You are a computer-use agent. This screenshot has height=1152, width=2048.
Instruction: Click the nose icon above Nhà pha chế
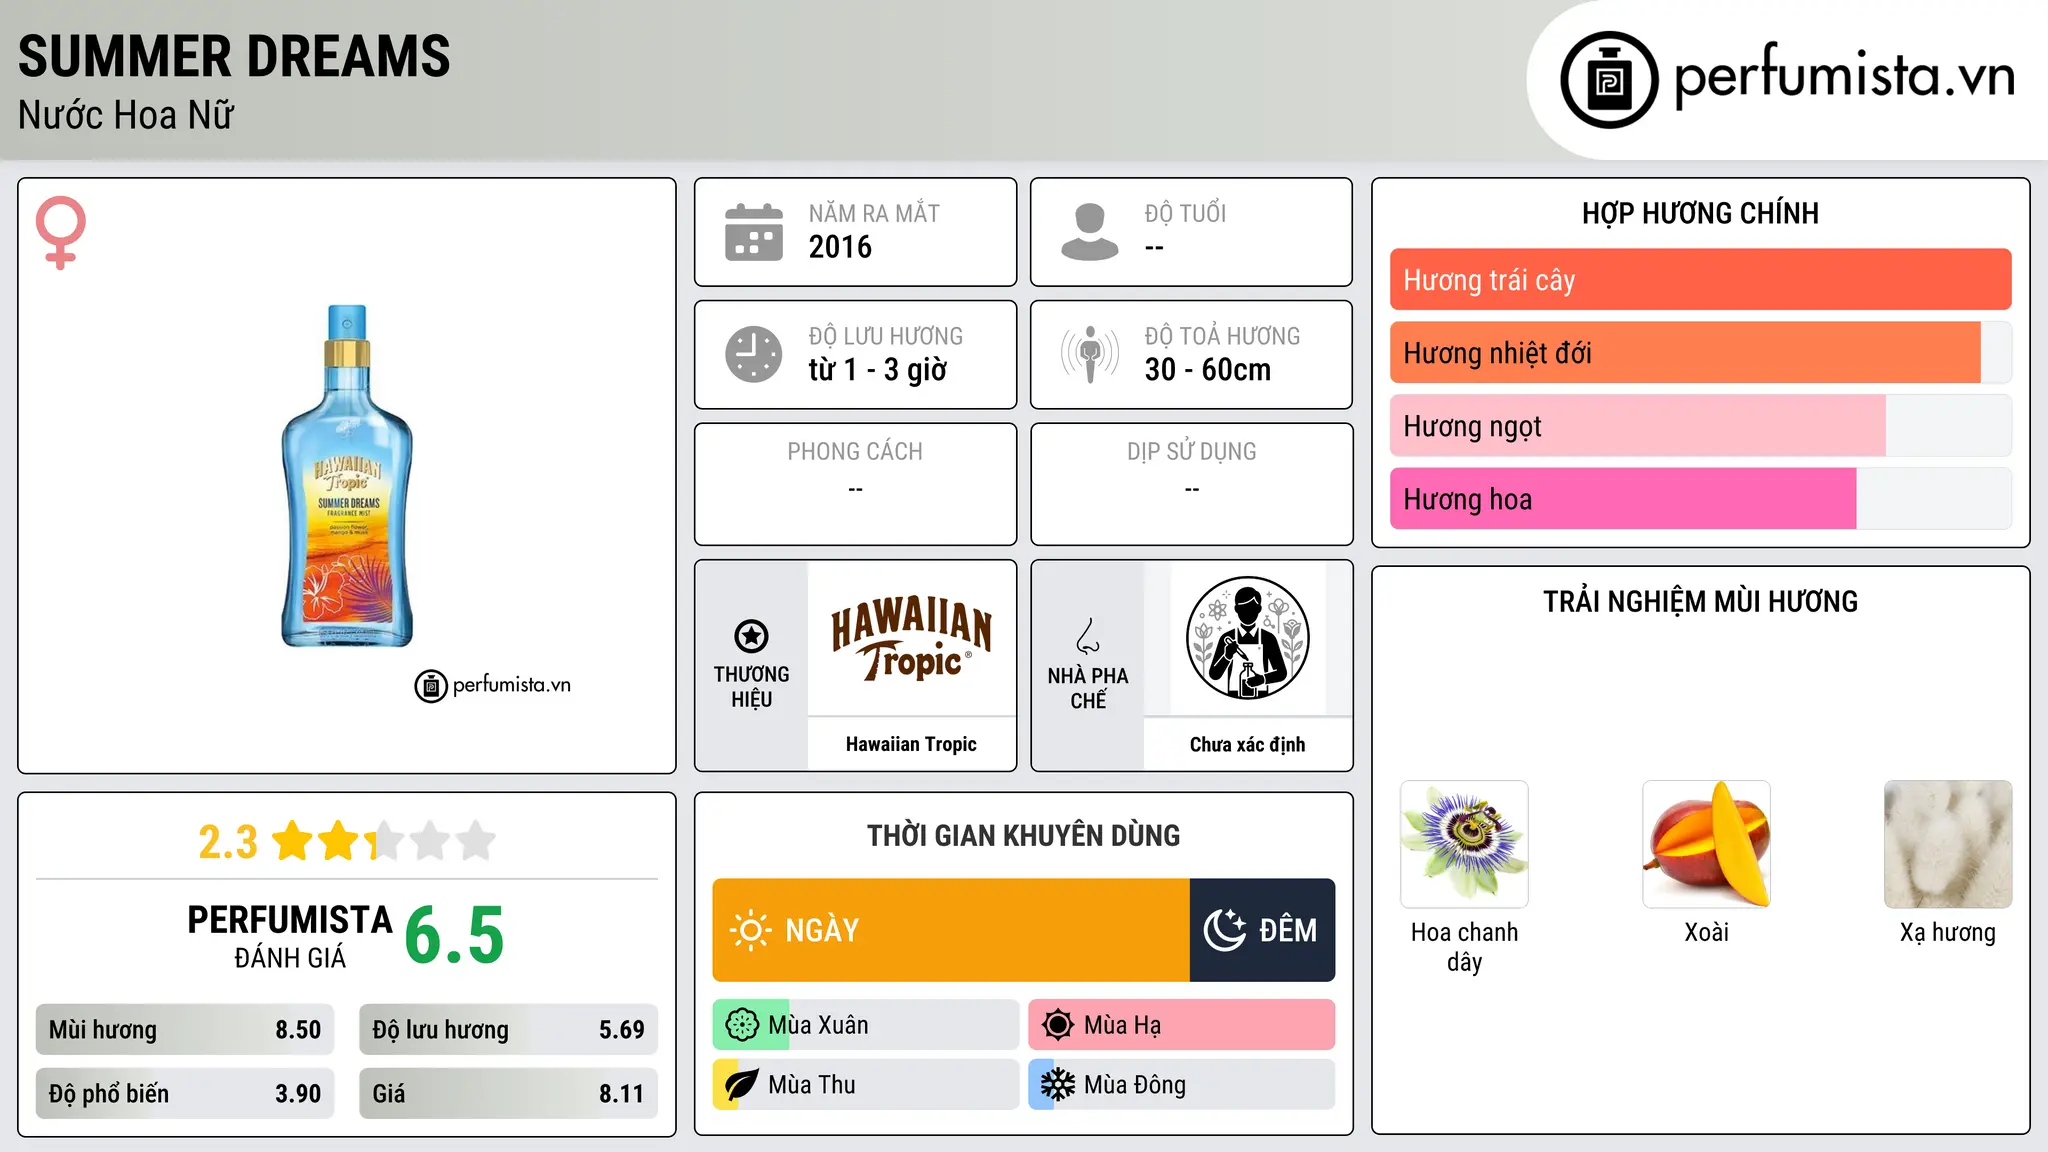tap(1088, 636)
